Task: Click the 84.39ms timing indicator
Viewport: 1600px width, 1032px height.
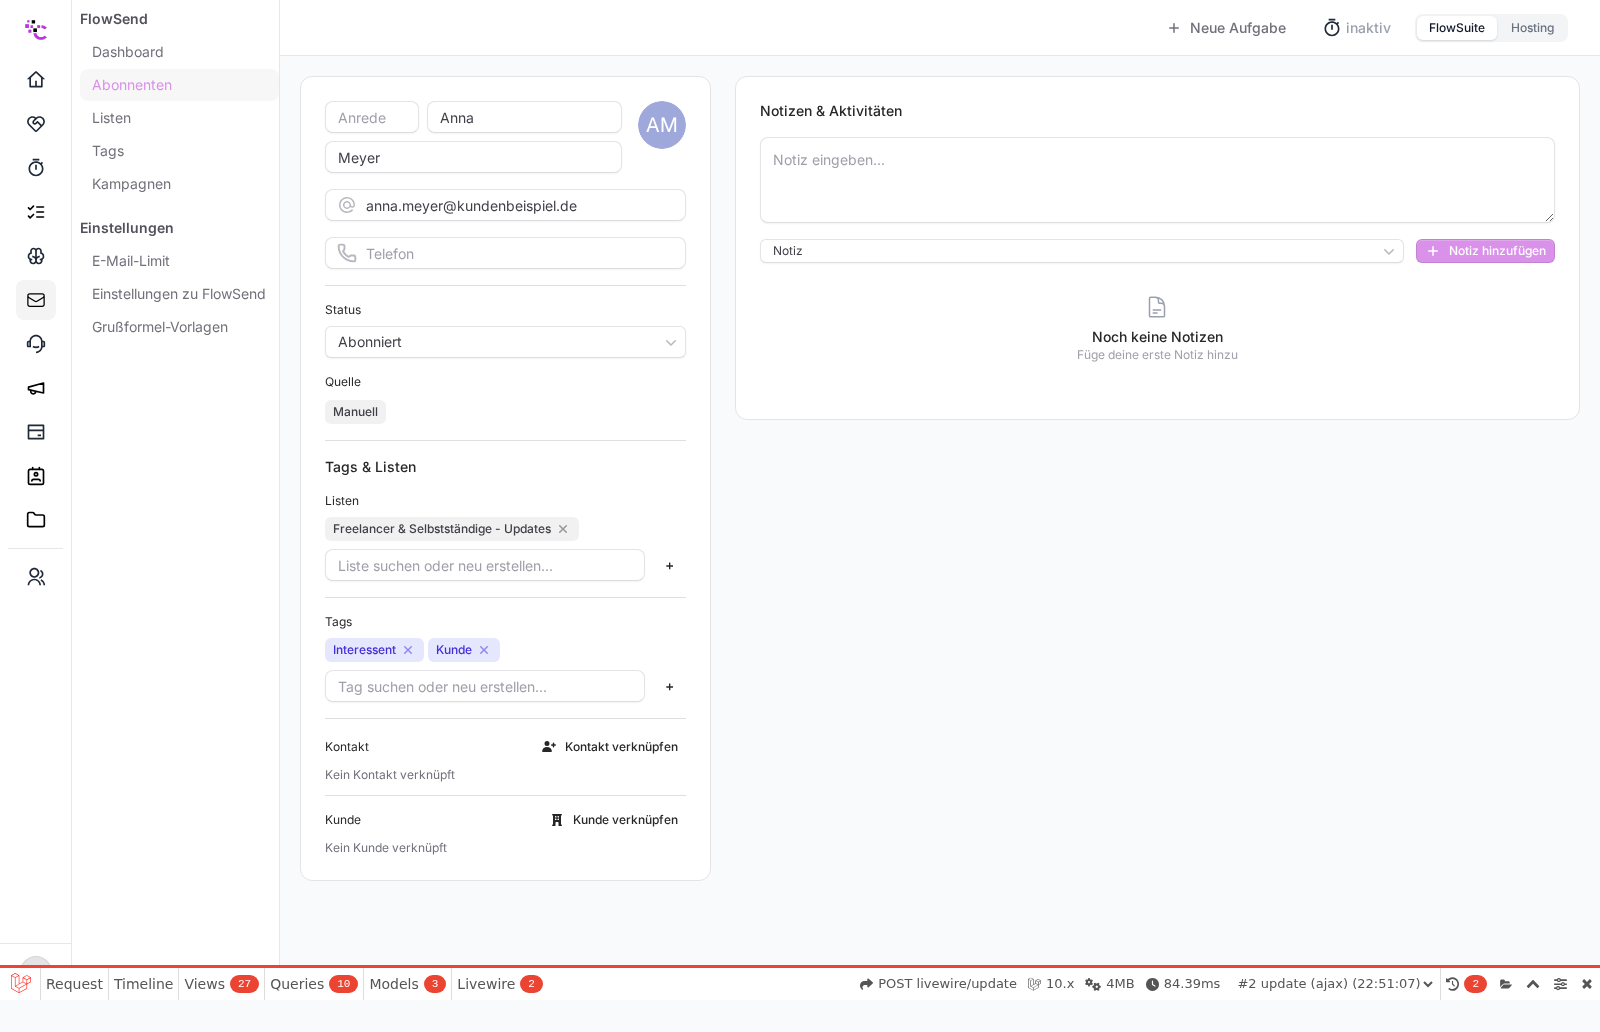Action: click(x=1183, y=984)
